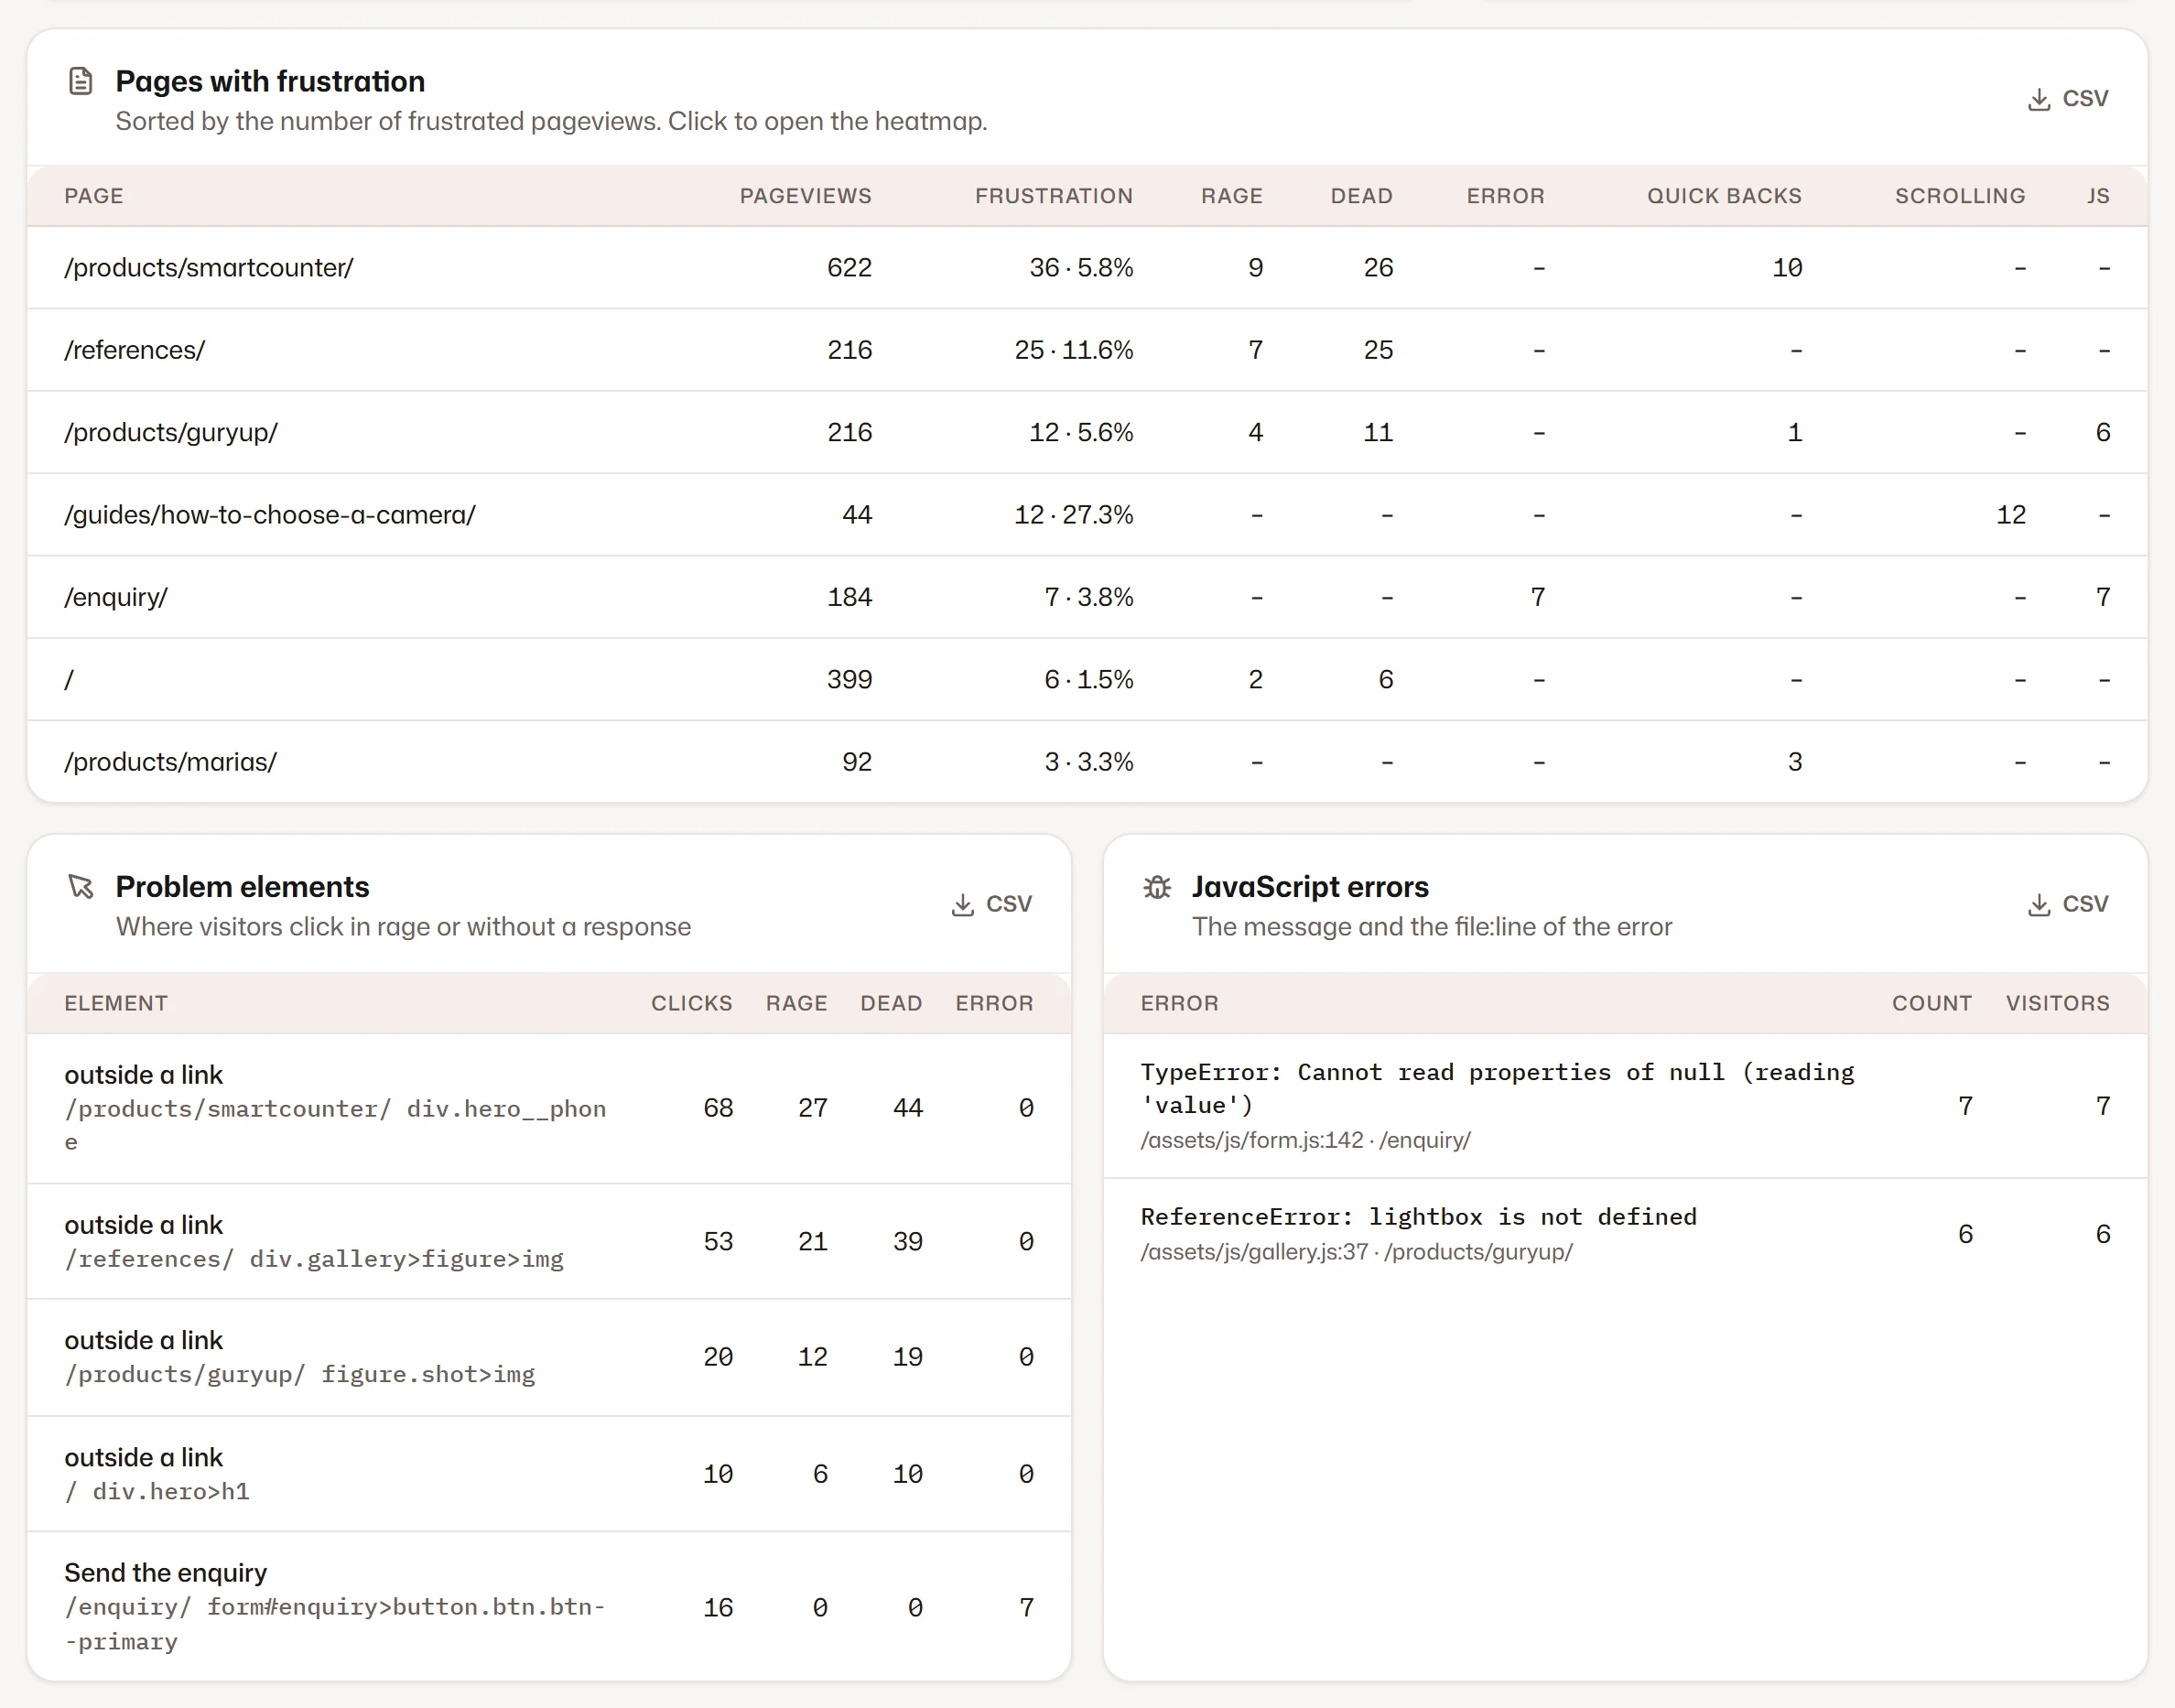Select dead clicks value 39 for references
Screen dimensions: 2175x1708
[x=907, y=1242]
